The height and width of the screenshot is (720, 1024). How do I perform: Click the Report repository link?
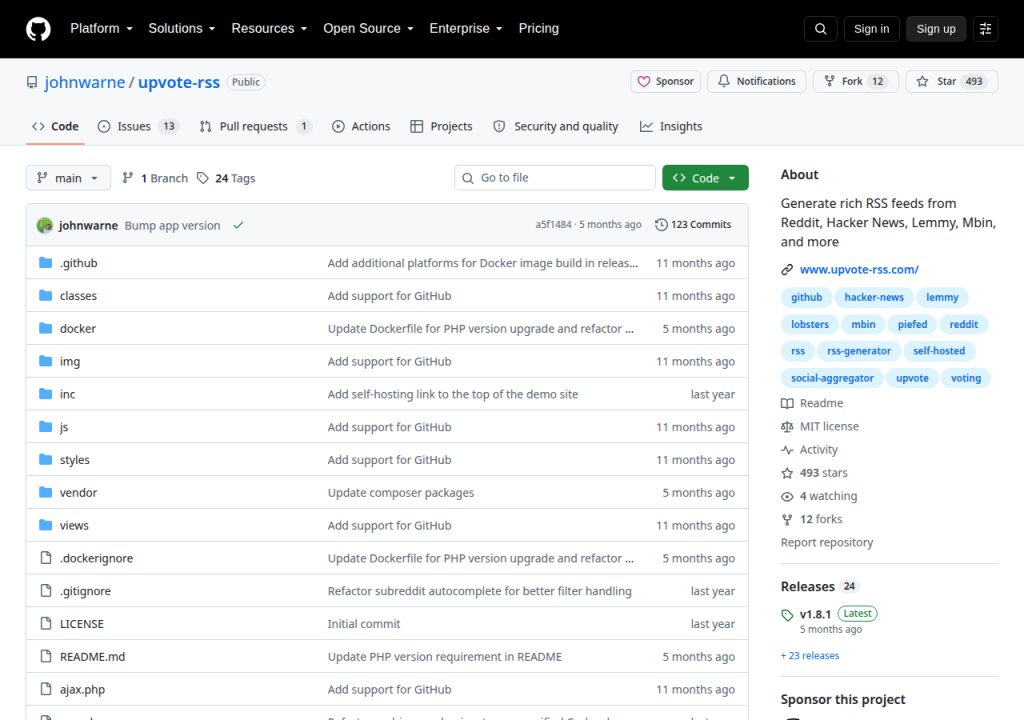coord(827,543)
